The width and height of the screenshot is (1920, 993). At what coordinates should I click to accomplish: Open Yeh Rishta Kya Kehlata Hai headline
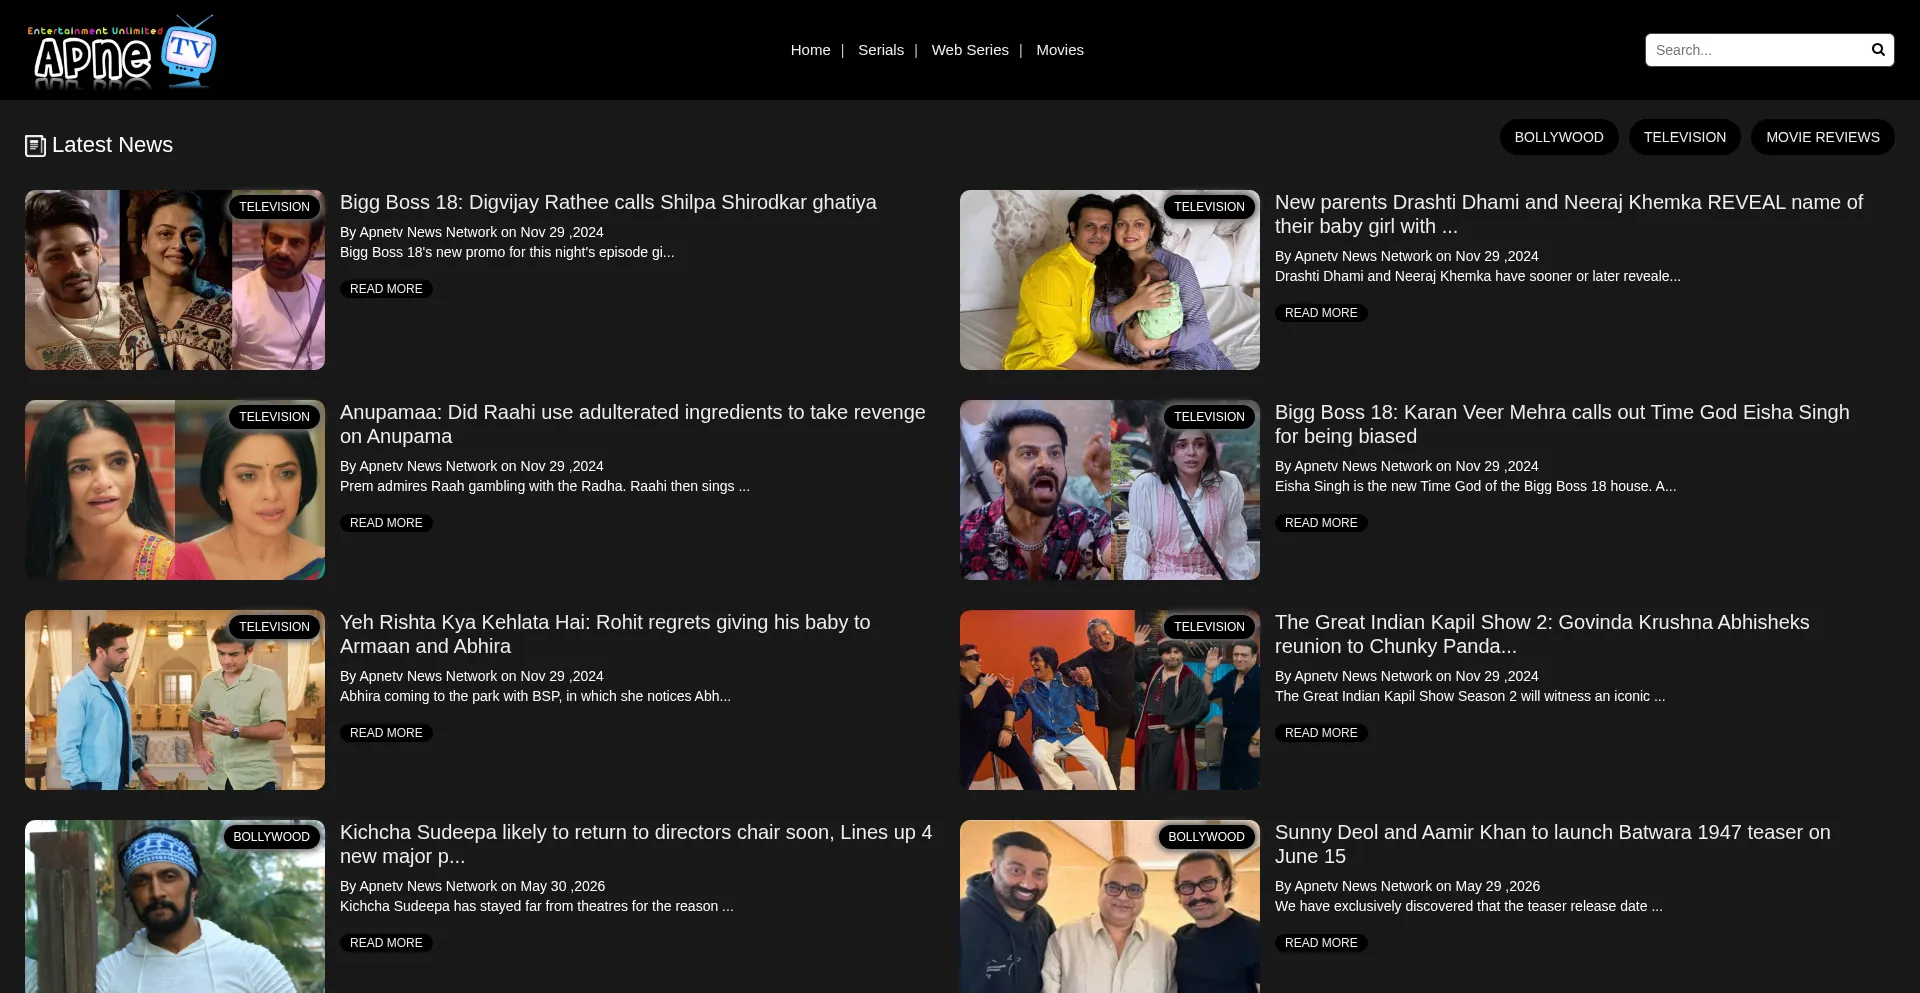605,634
